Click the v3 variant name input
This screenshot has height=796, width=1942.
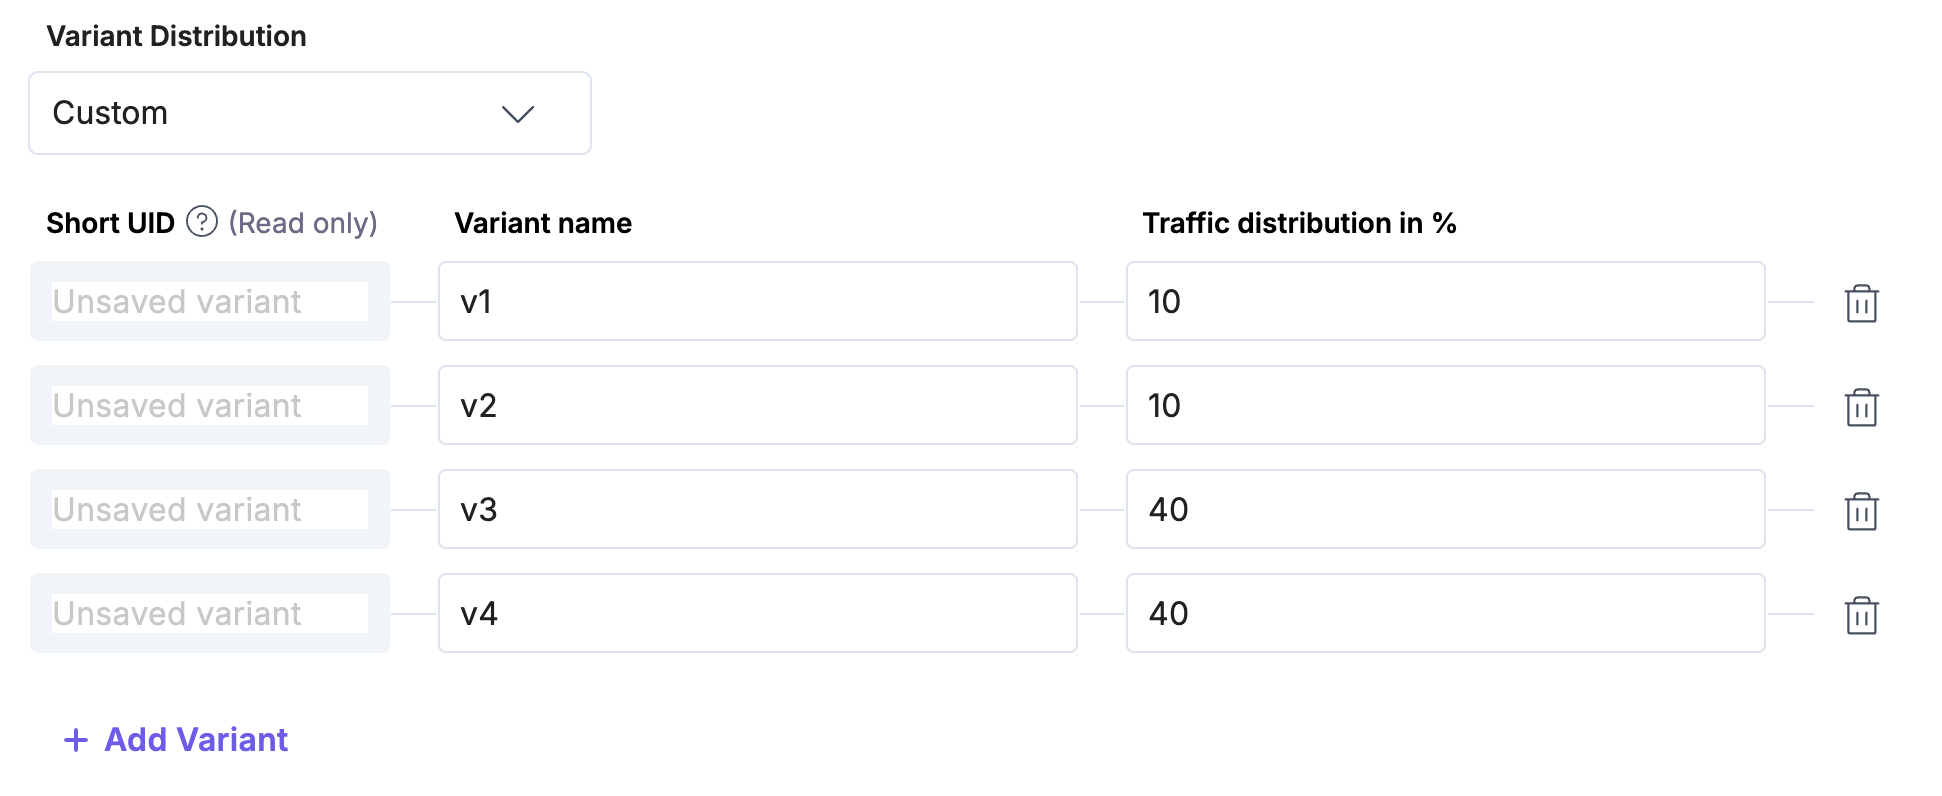[x=757, y=509]
